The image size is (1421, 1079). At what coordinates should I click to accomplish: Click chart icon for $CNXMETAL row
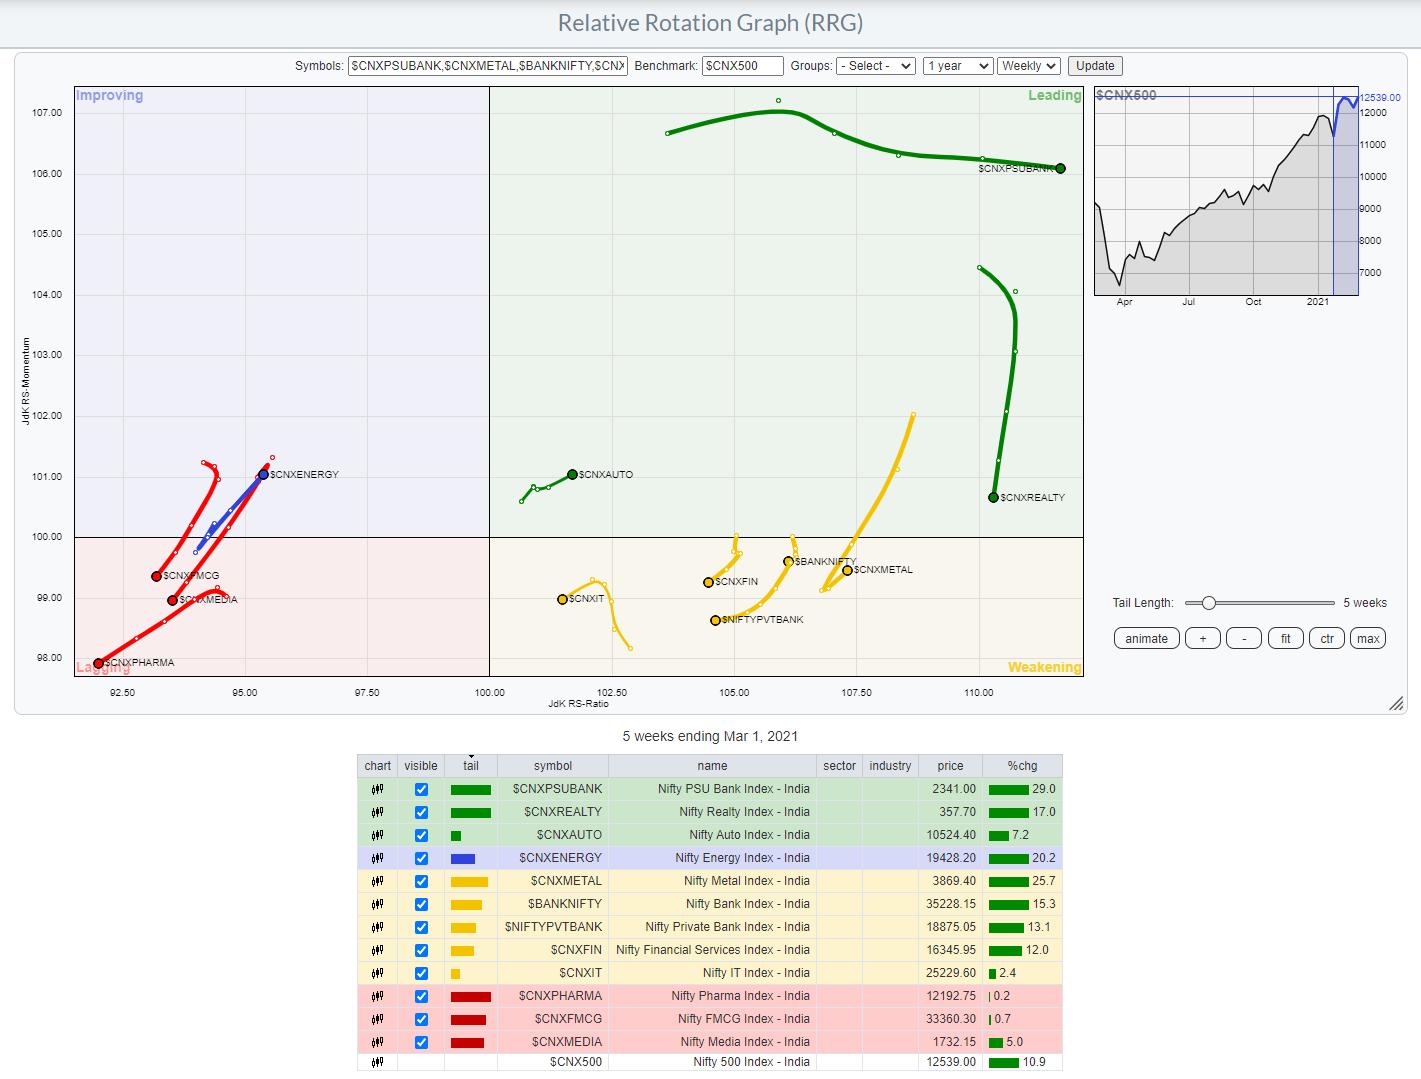click(x=377, y=881)
